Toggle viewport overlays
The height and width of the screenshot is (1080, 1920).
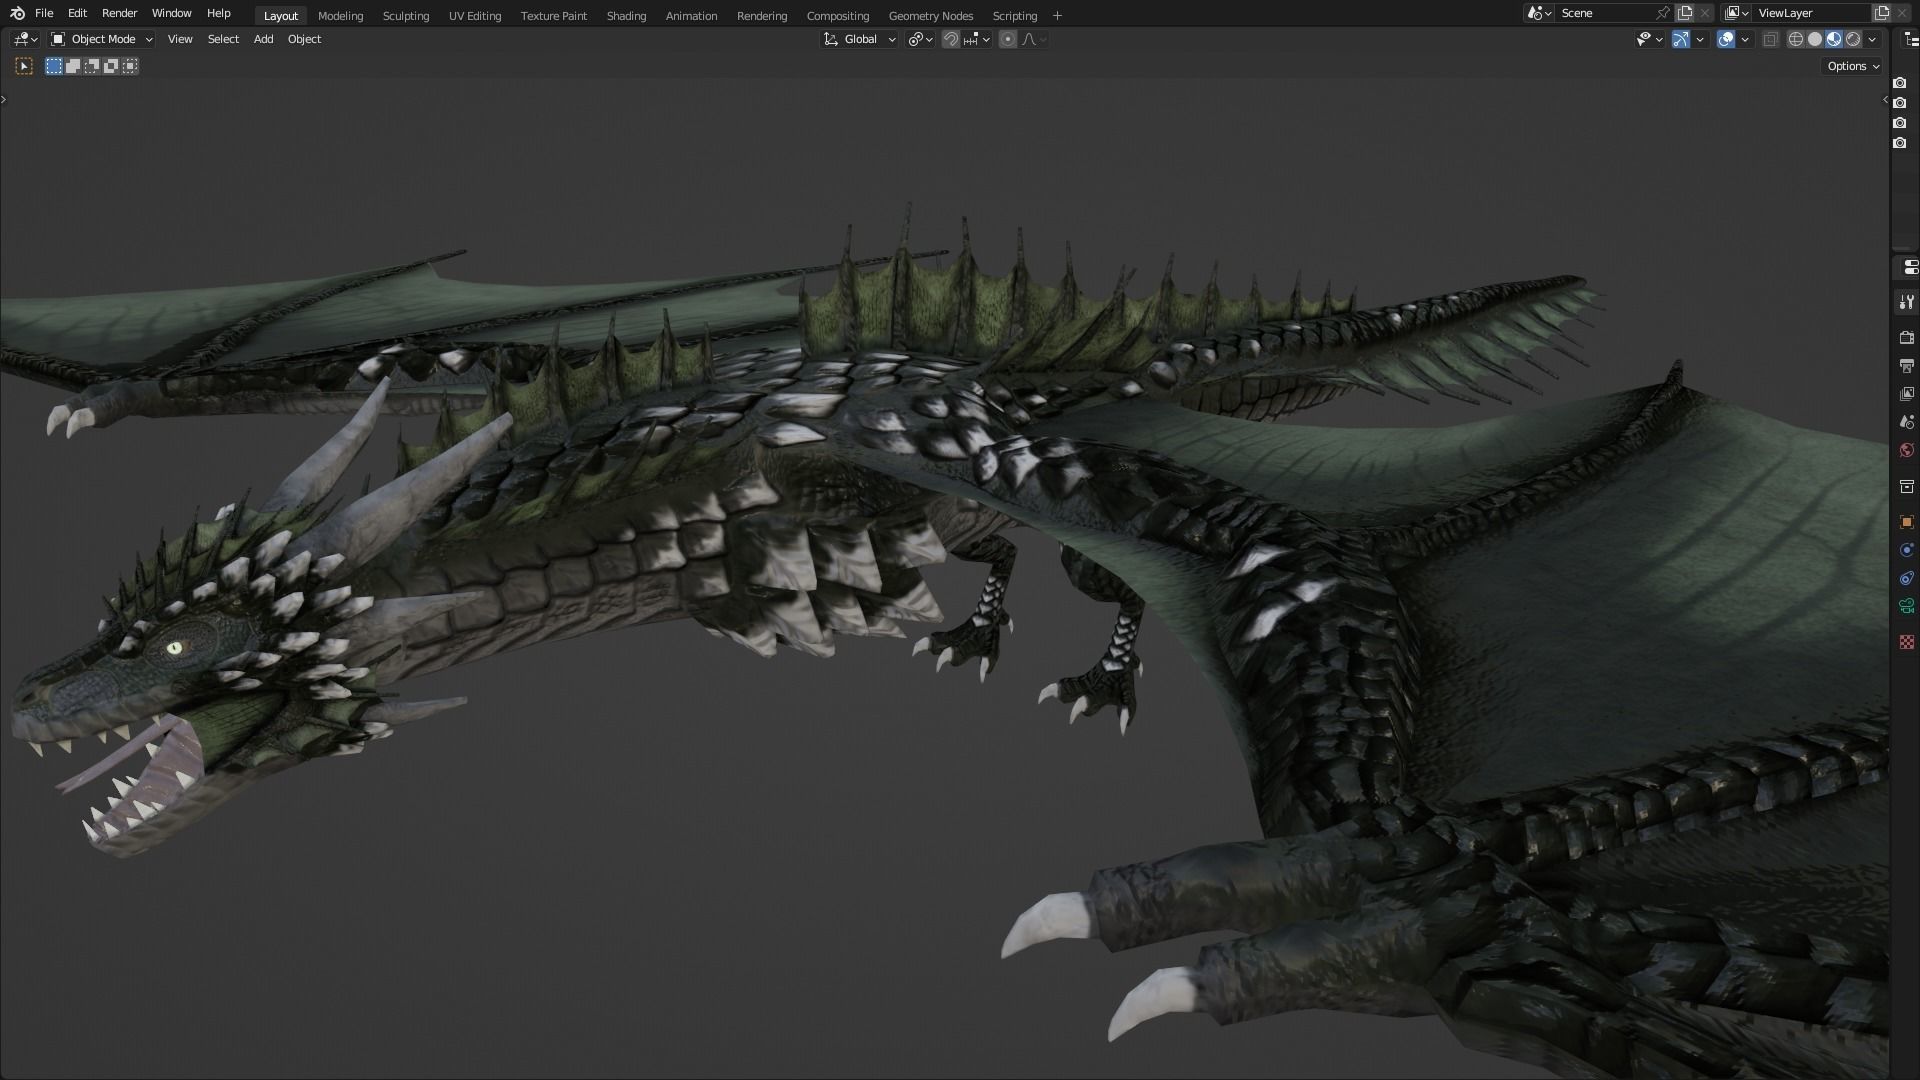pyautogui.click(x=1726, y=39)
